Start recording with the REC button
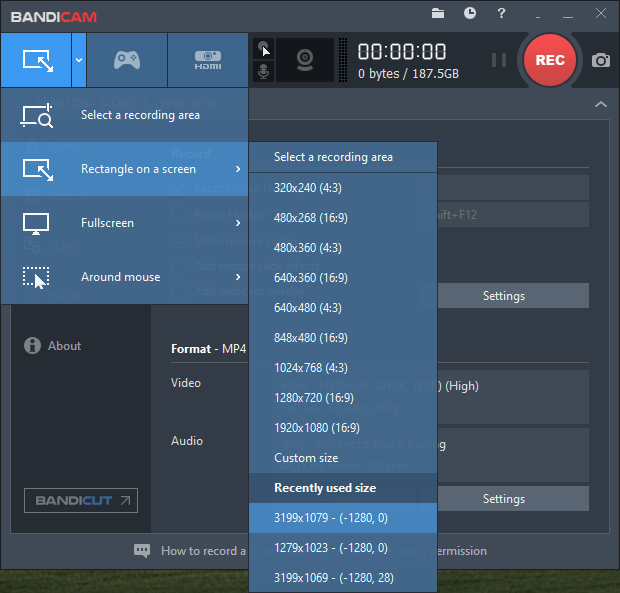The width and height of the screenshot is (620, 593). point(550,60)
